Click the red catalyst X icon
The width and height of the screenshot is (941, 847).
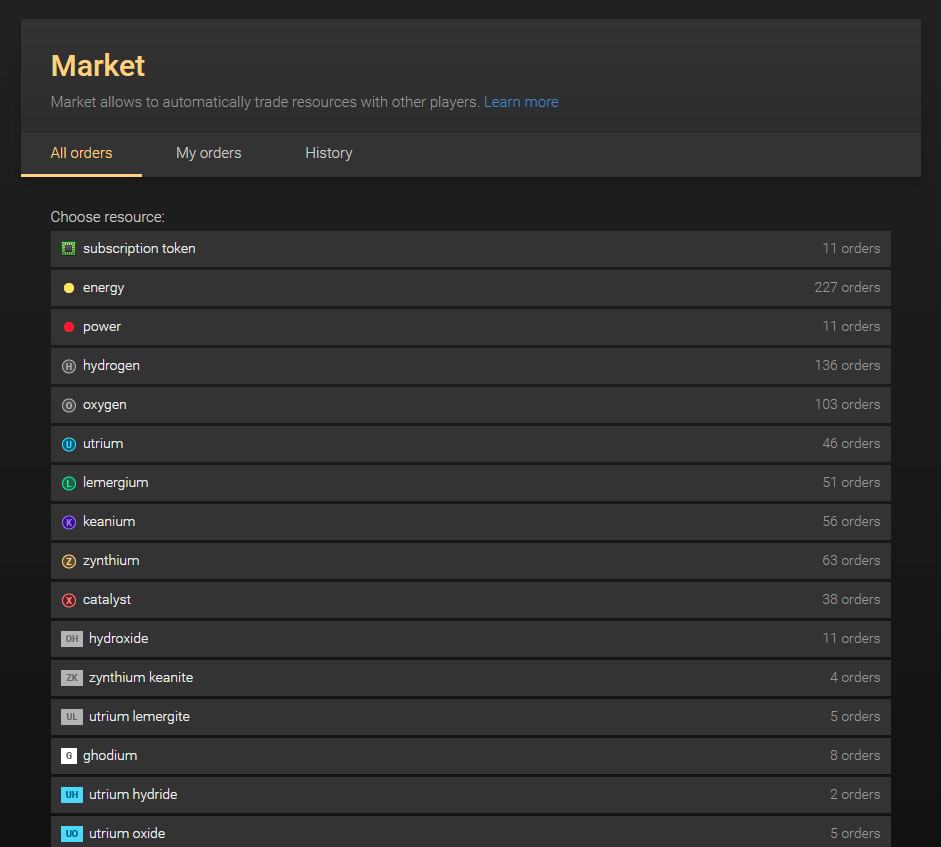click(69, 600)
